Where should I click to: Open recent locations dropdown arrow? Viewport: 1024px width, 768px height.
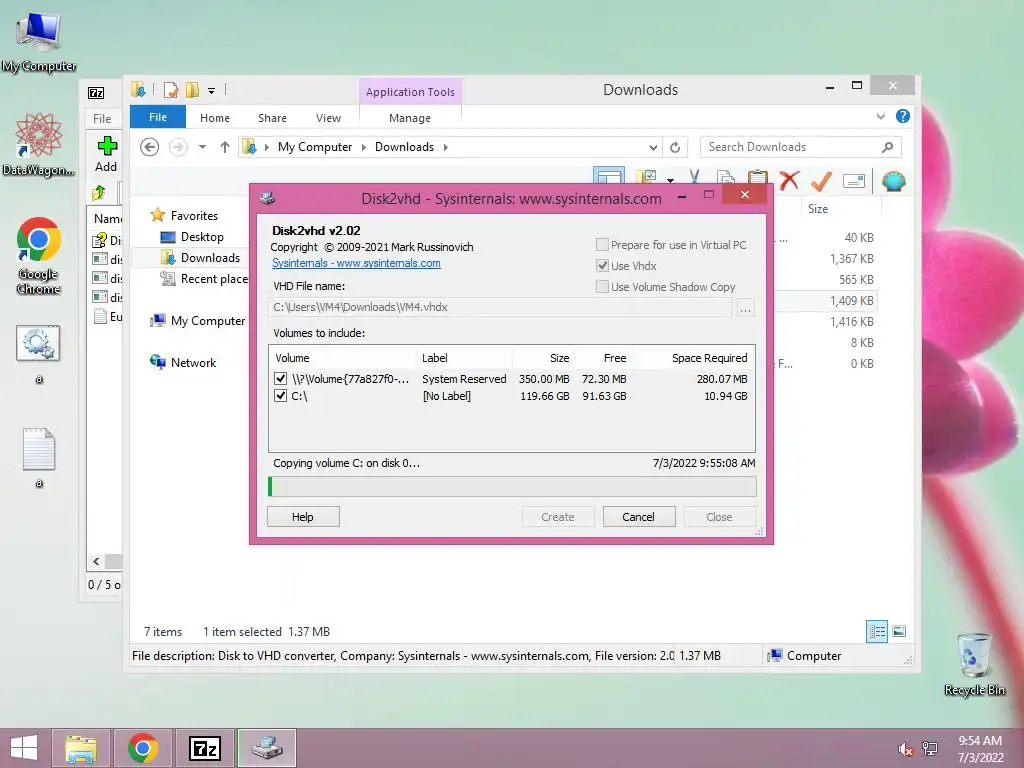pyautogui.click(x=202, y=147)
